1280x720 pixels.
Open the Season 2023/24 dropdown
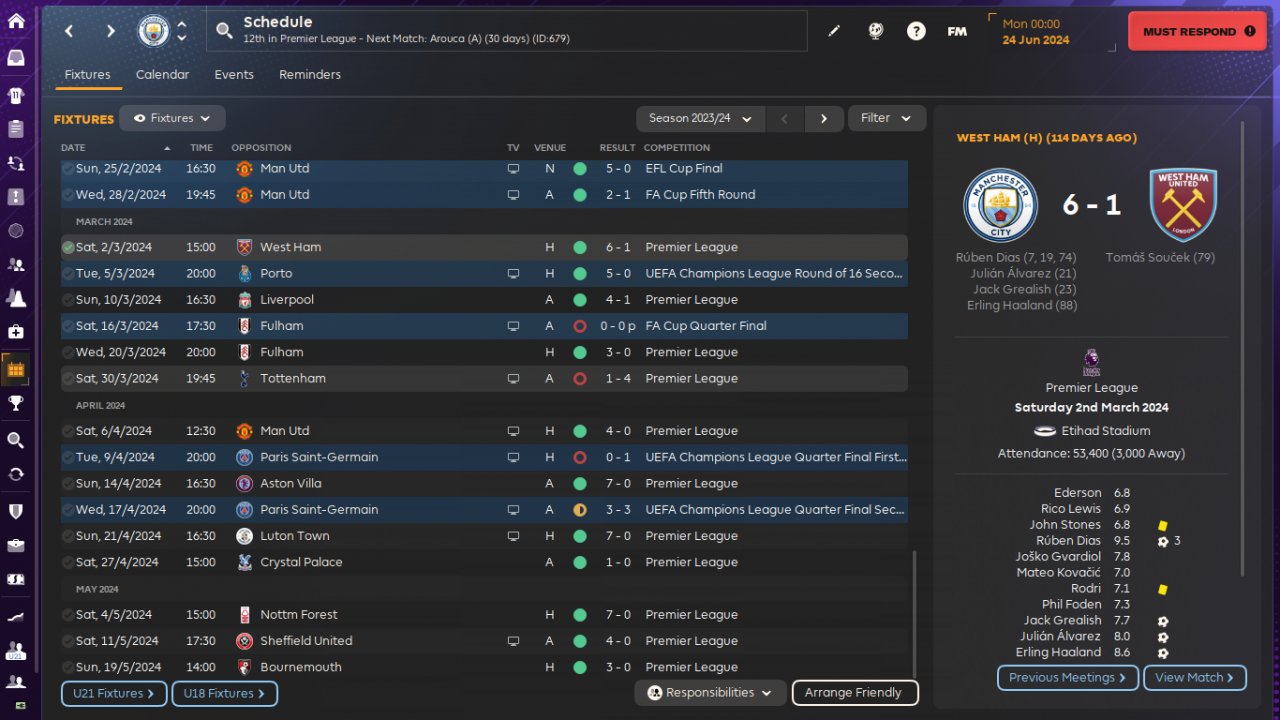pos(700,118)
